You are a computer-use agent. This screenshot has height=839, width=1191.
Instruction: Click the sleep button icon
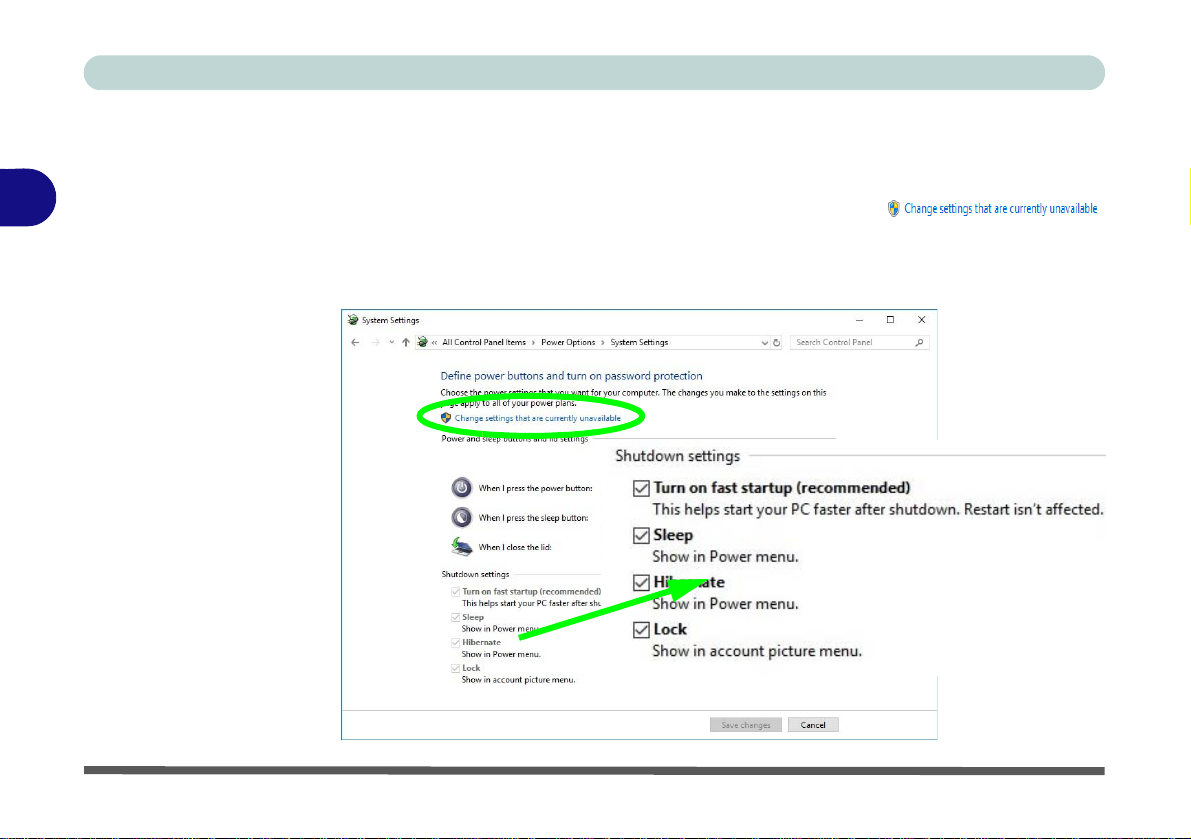click(461, 517)
